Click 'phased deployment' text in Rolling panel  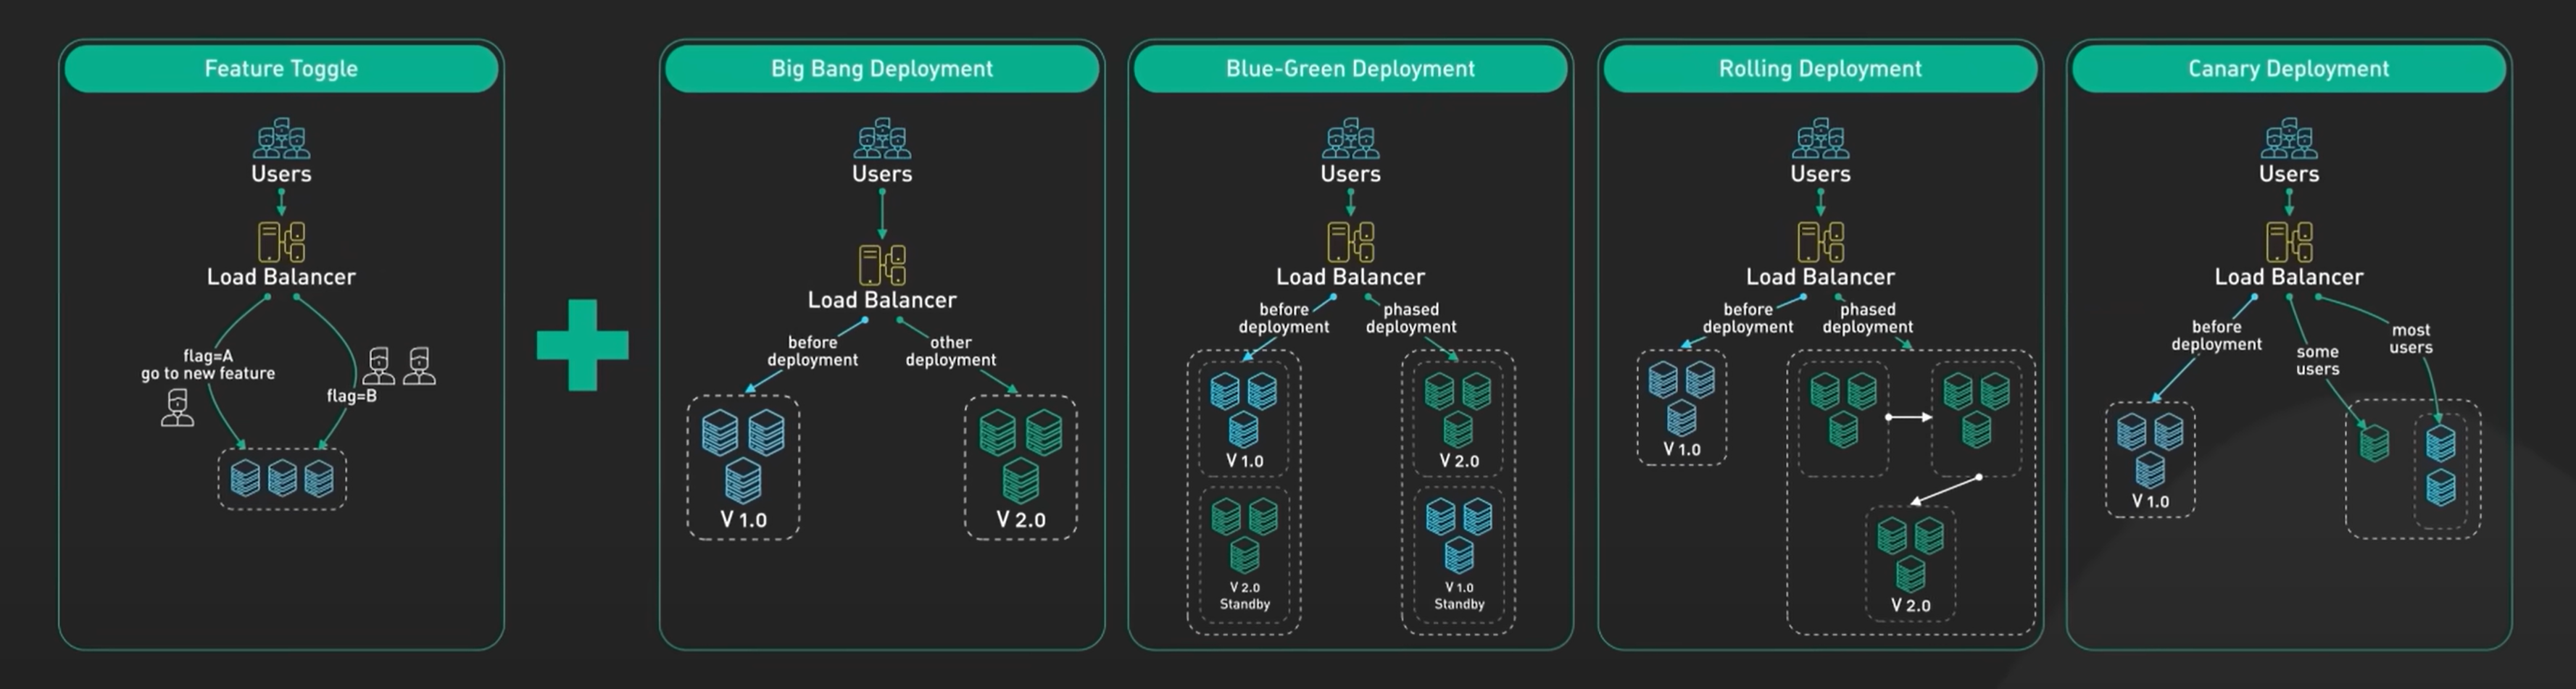[1868, 318]
